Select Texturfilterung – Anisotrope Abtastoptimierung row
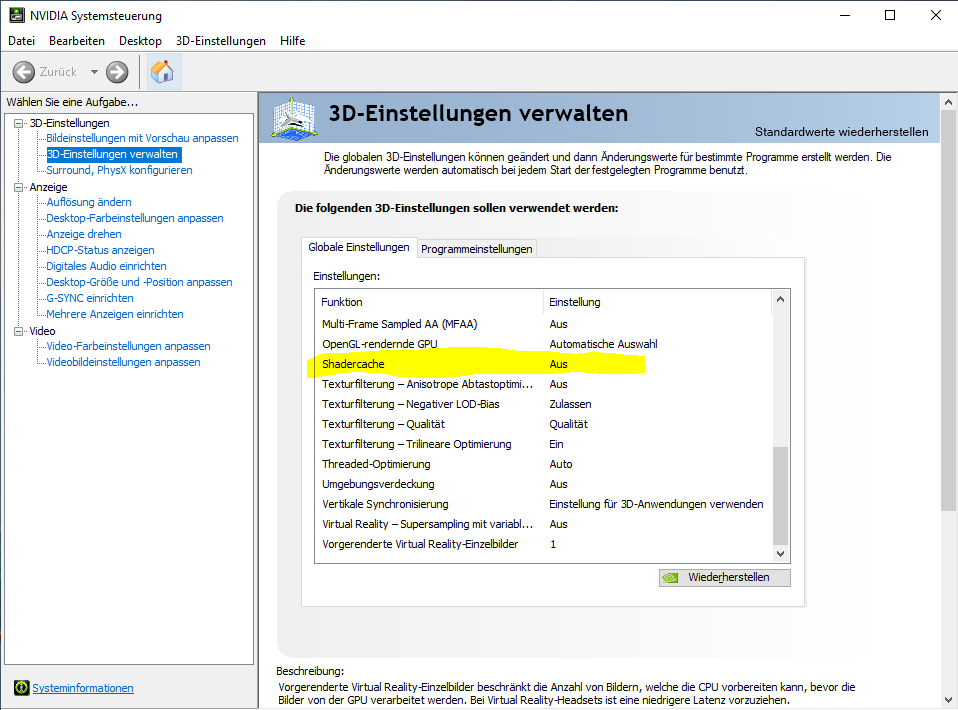 [x=543, y=384]
